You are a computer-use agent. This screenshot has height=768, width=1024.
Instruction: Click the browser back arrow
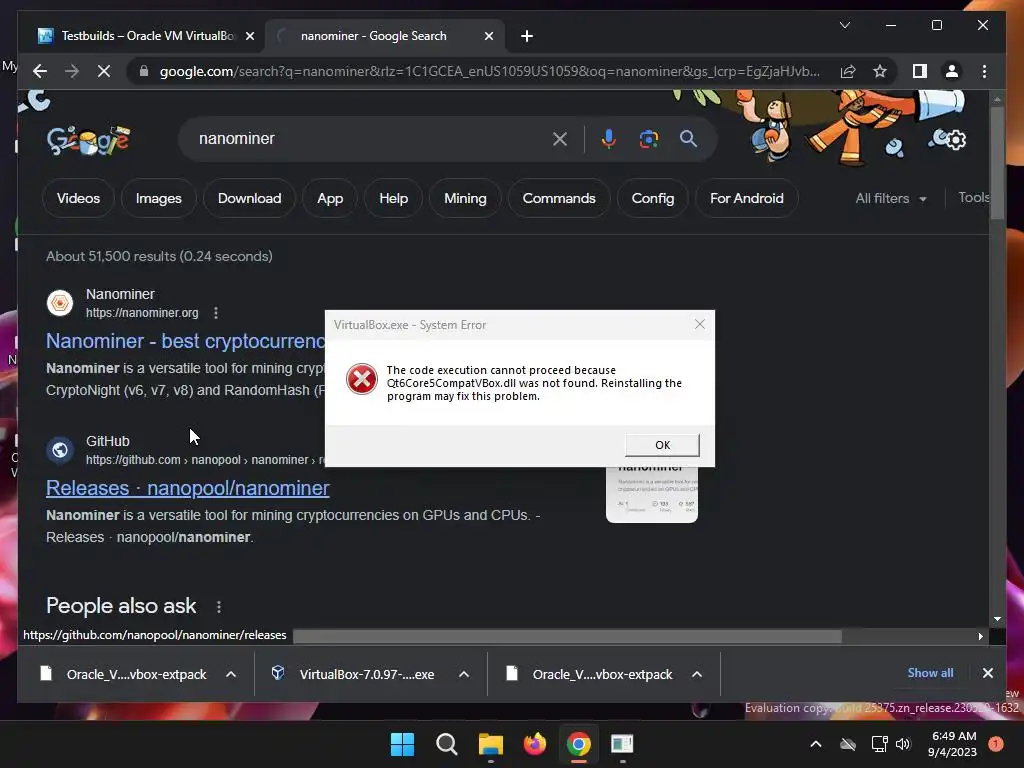click(40, 71)
